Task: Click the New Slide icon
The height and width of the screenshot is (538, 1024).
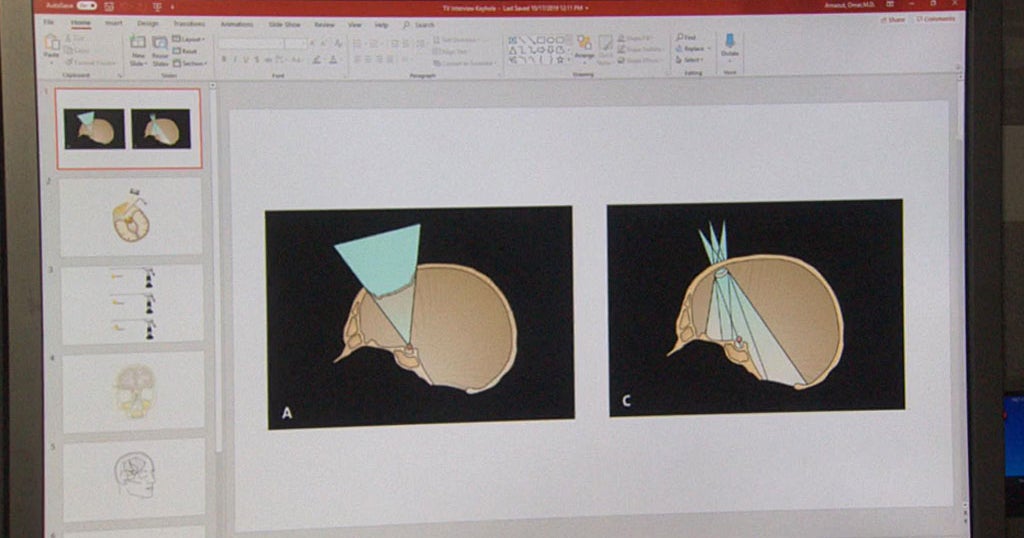Action: pyautogui.click(x=138, y=47)
